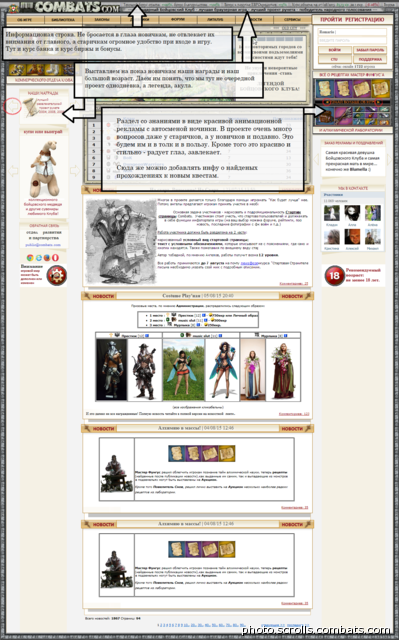
Task: Open the БИБЛИОТЕКА menu item
Action: pyautogui.click(x=63, y=20)
